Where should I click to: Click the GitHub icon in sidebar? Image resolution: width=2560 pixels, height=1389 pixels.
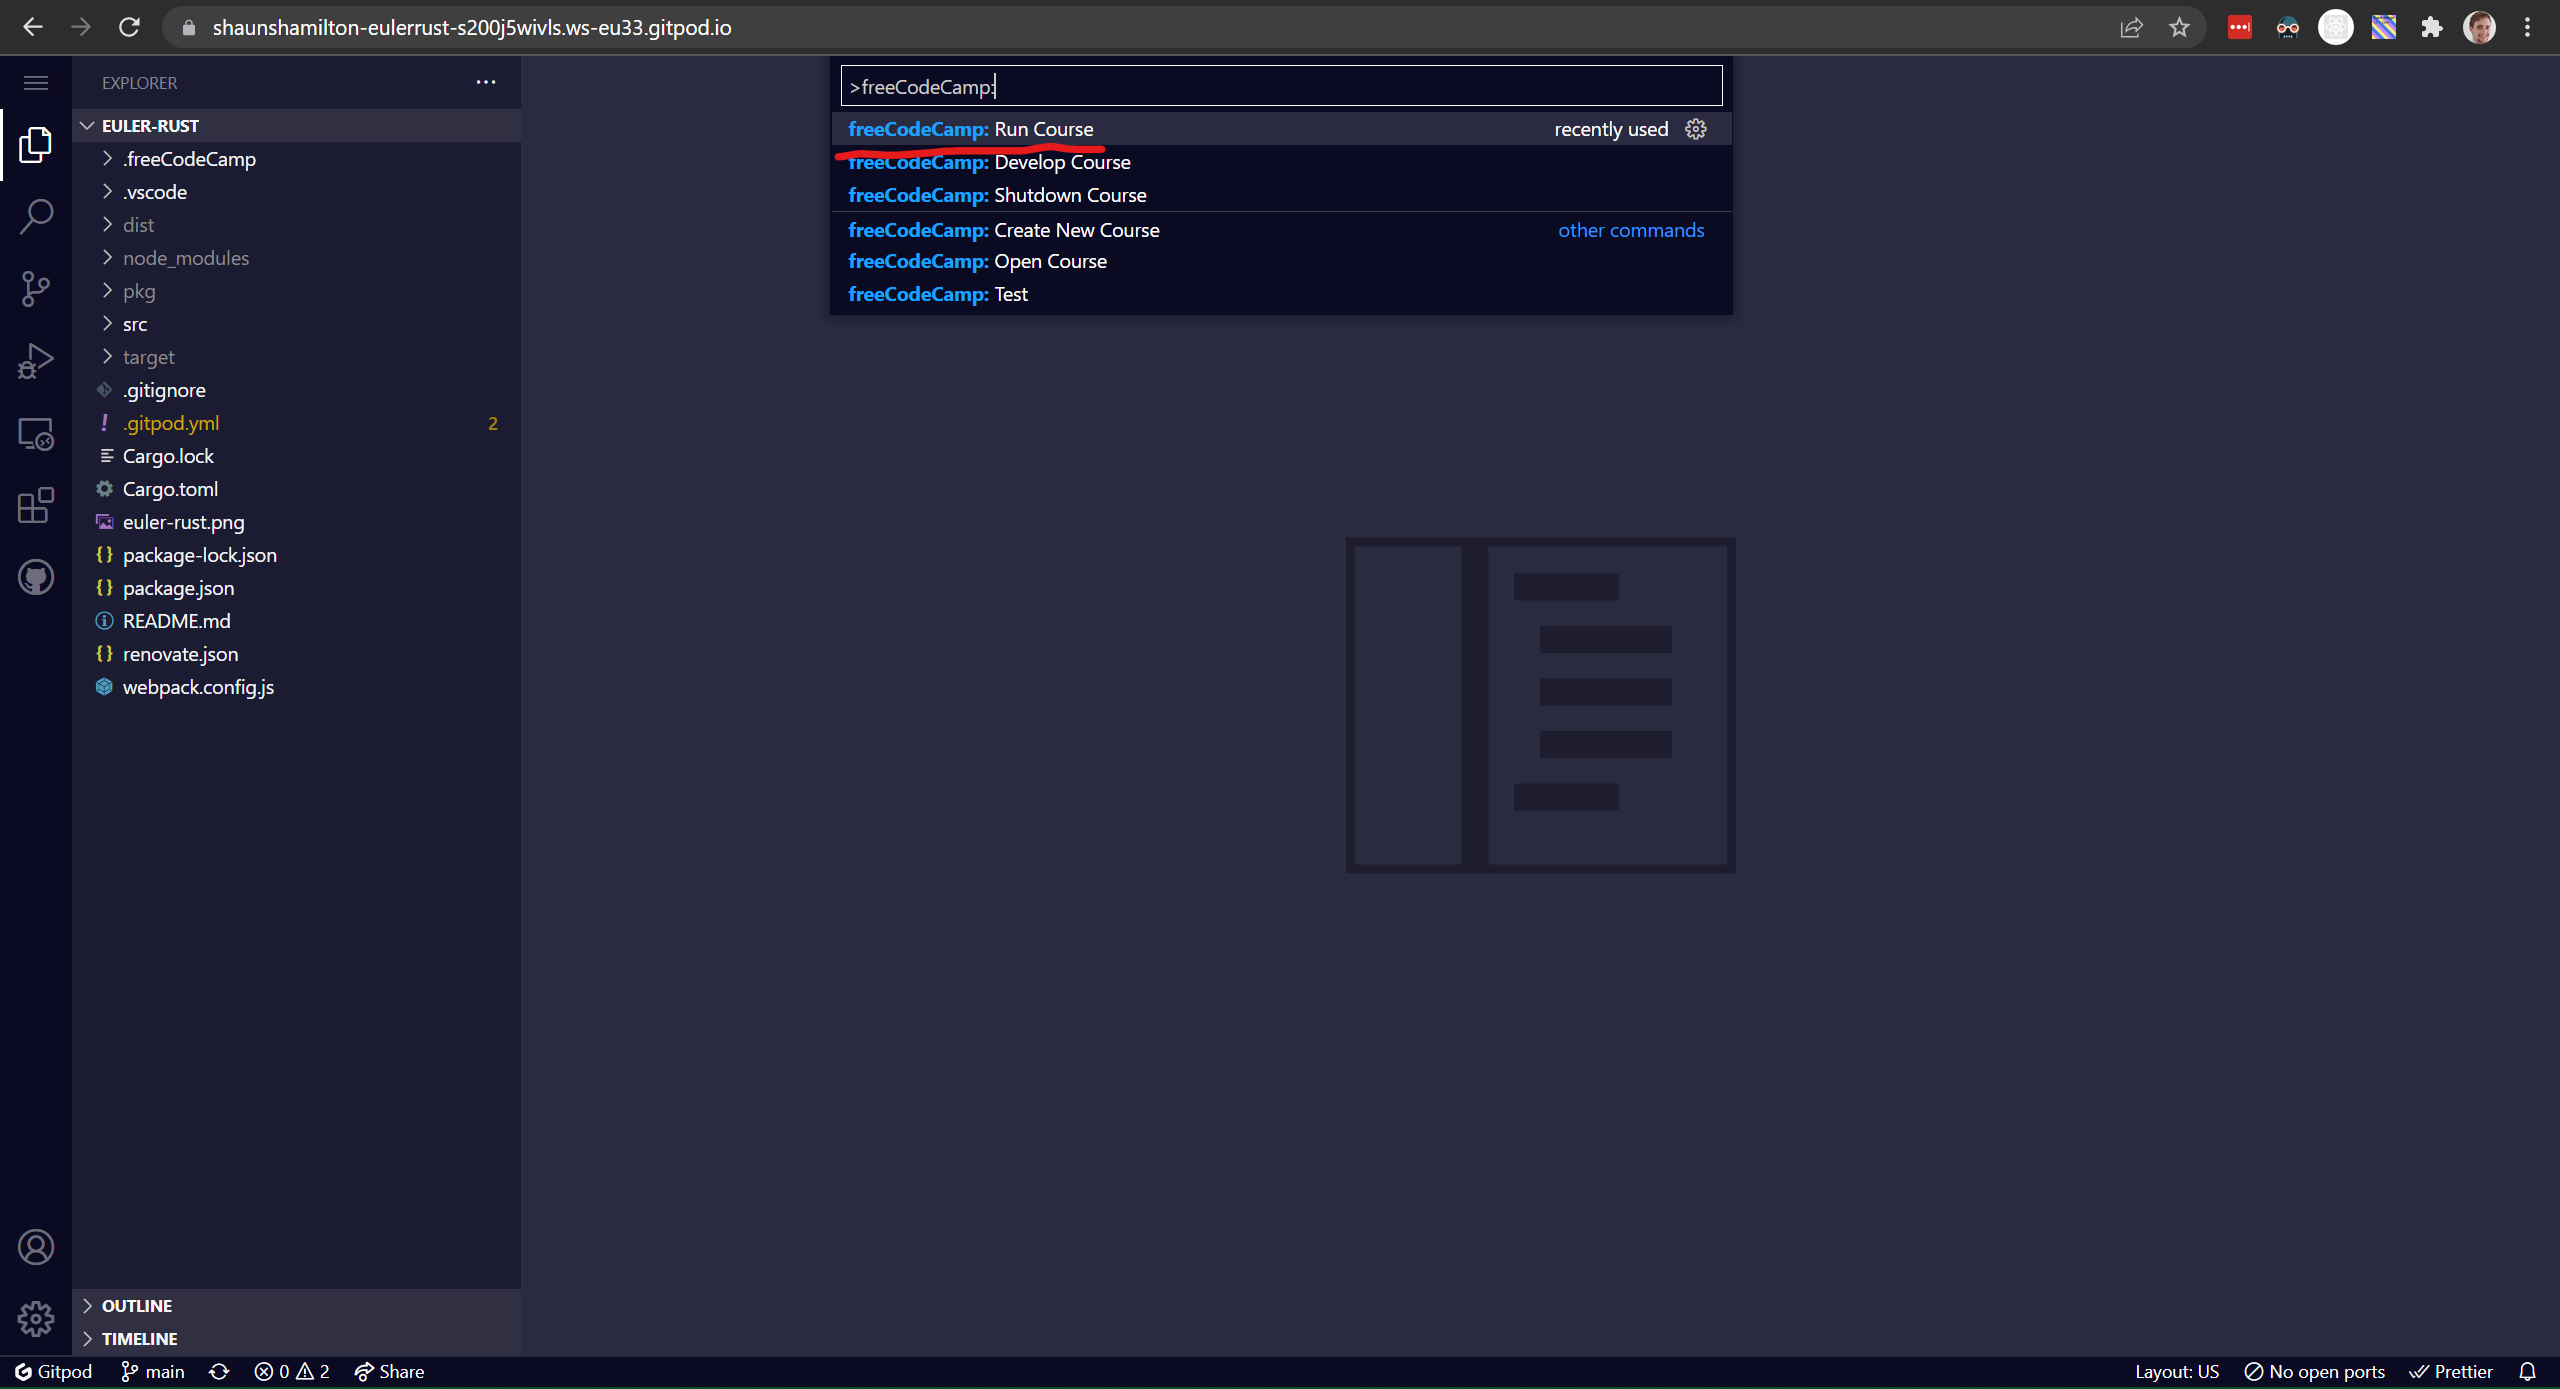click(x=36, y=576)
